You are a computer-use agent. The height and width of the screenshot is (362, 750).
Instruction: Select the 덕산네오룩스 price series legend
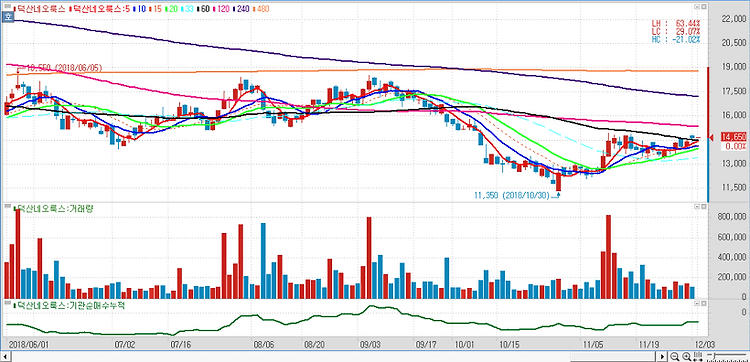[39, 9]
